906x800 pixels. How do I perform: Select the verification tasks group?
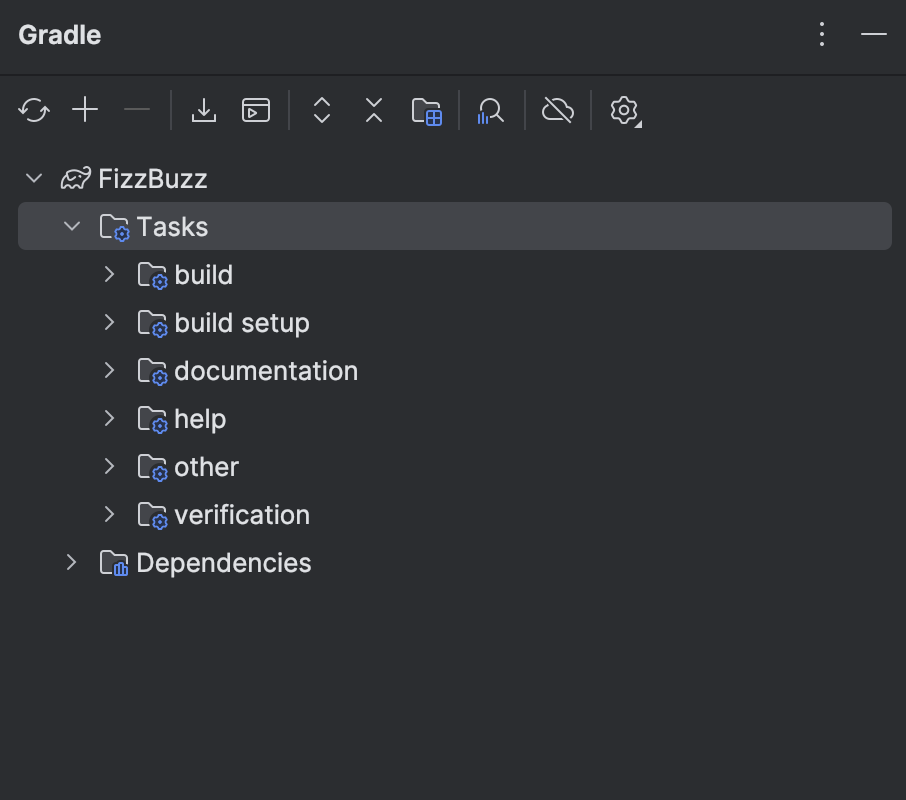241,514
